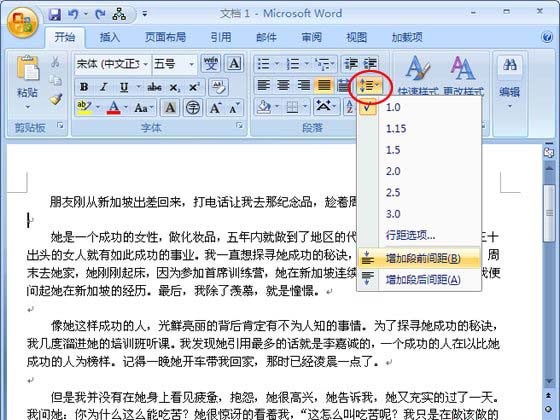The image size is (560, 420).
Task: Open the font size dropdown 五号
Action: 175,64
